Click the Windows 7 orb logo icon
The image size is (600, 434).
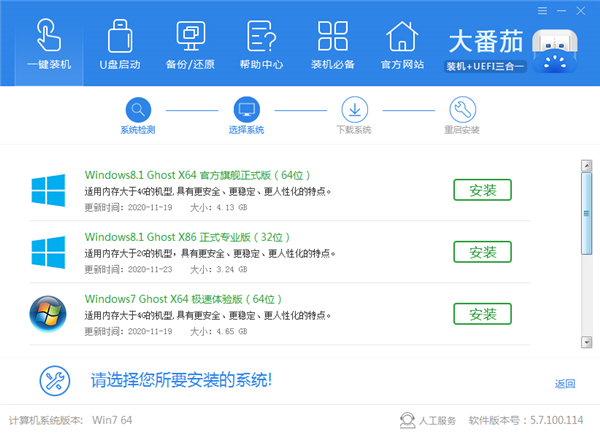(48, 314)
